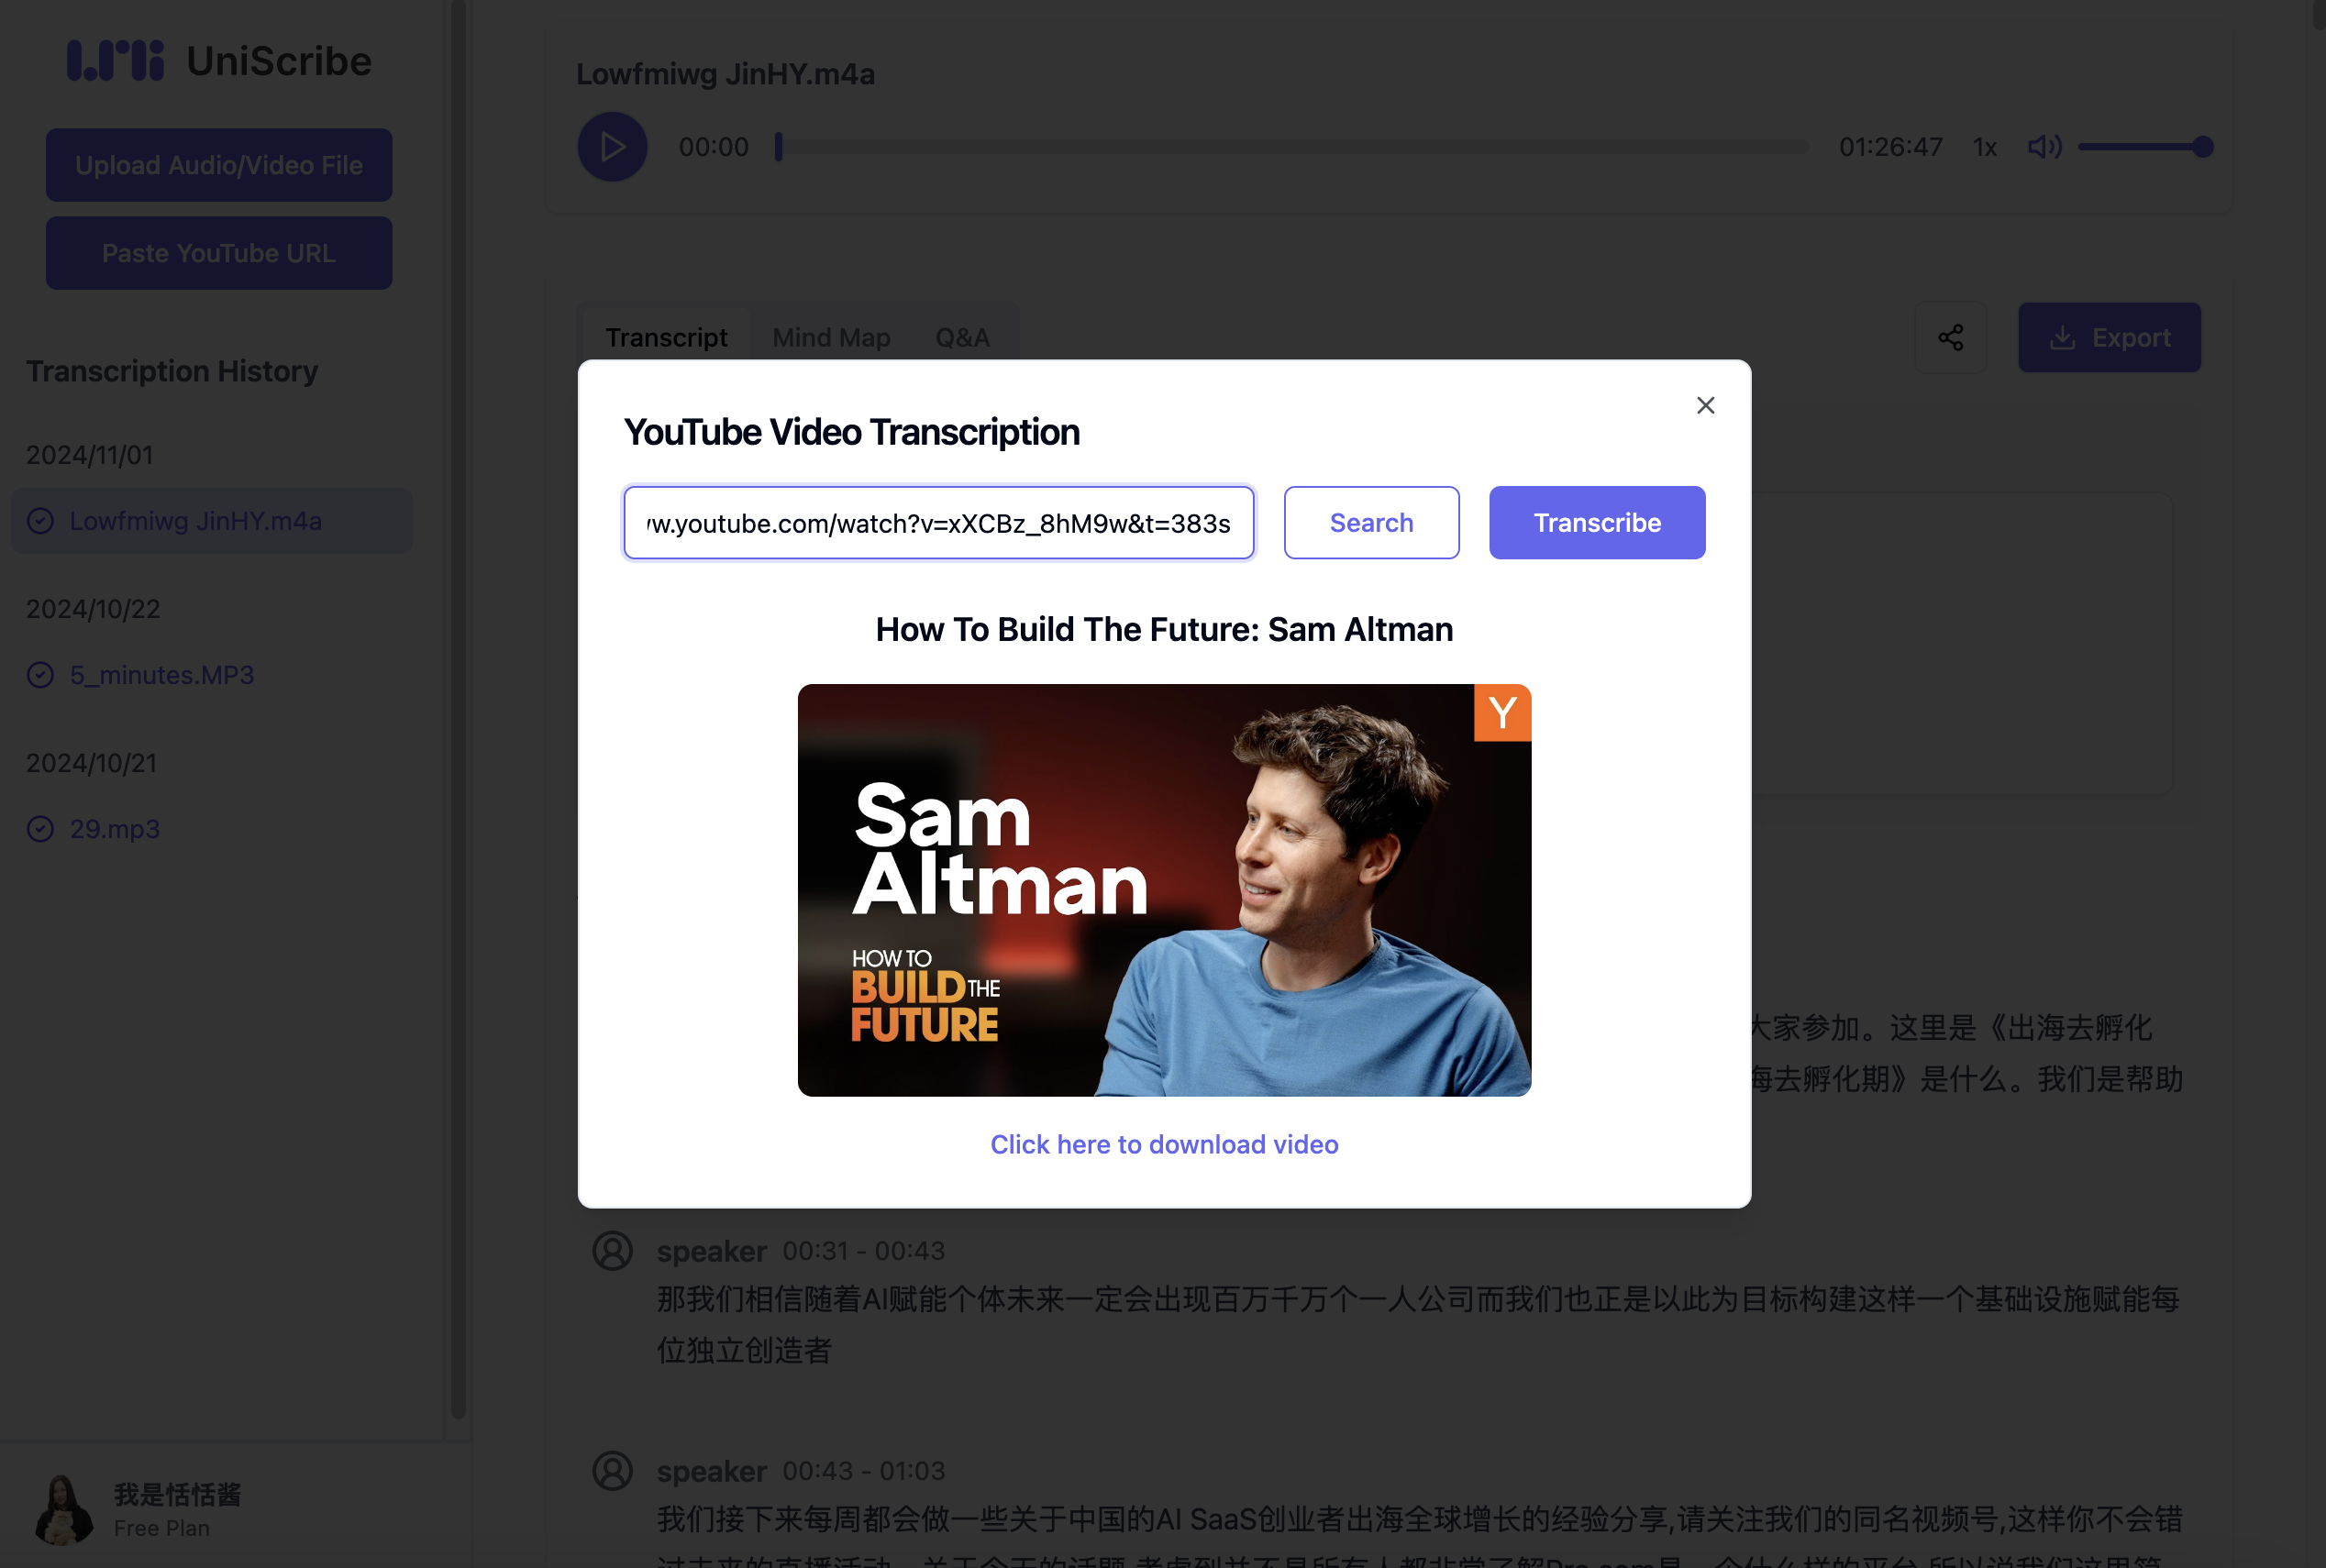Click the speaker avatar at 00:43

click(x=612, y=1471)
